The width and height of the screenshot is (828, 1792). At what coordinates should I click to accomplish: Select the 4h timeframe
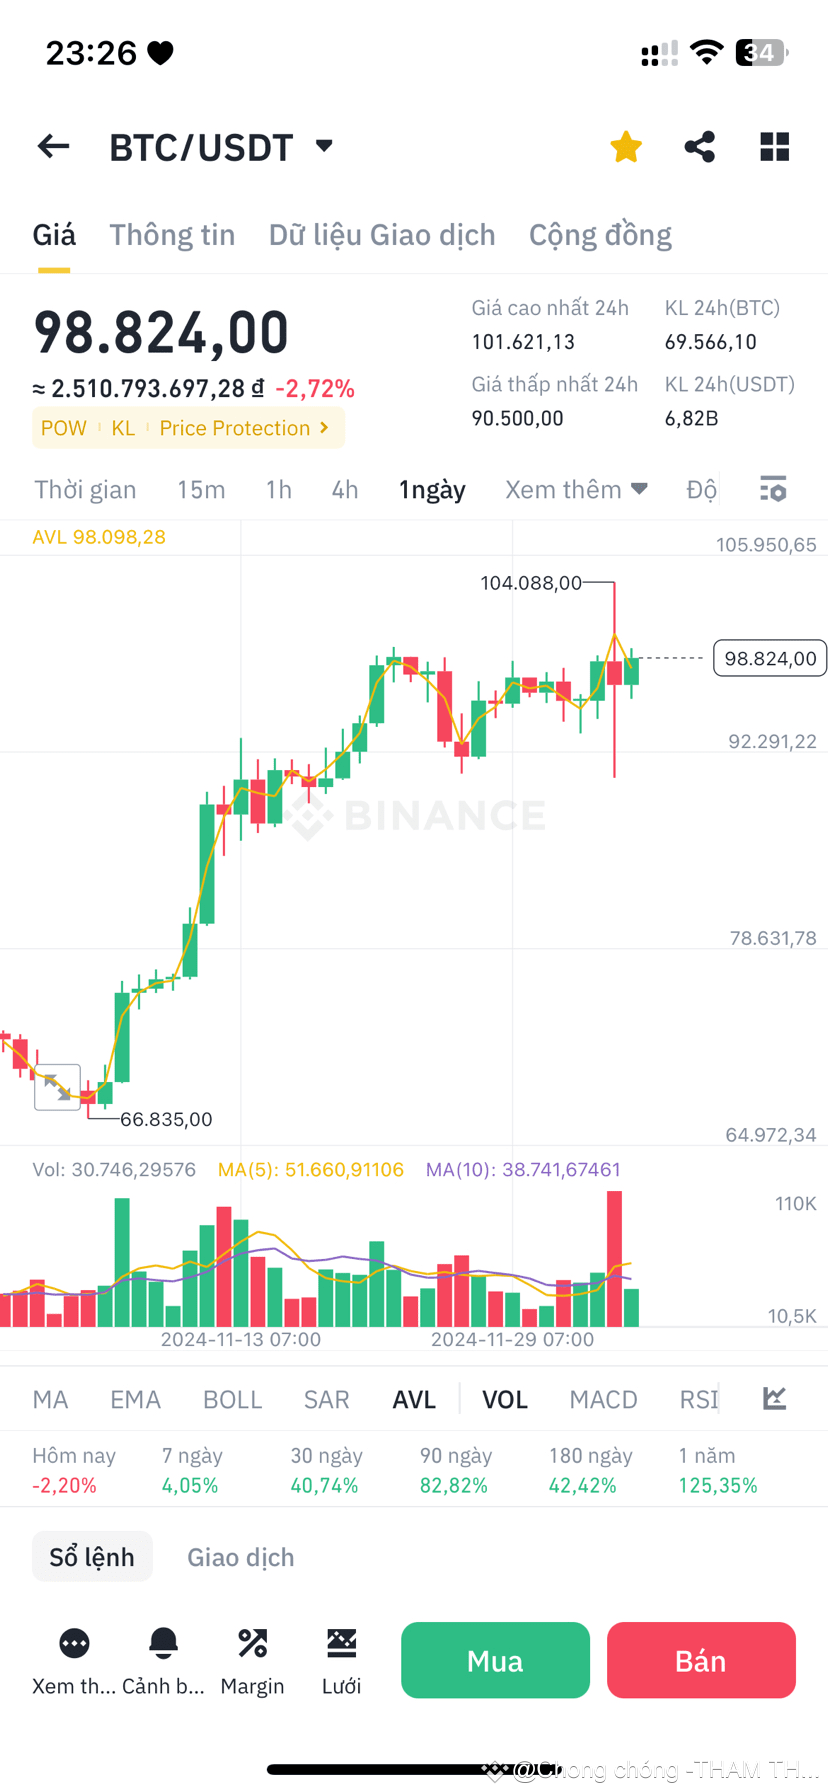pyautogui.click(x=345, y=489)
